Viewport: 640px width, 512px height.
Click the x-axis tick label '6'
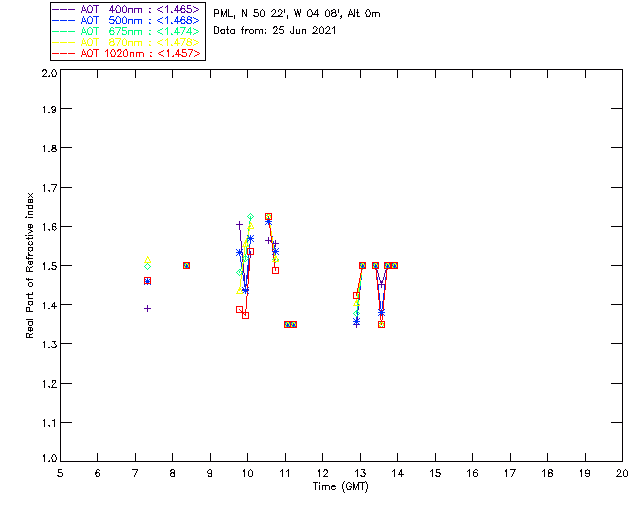tap(98, 473)
